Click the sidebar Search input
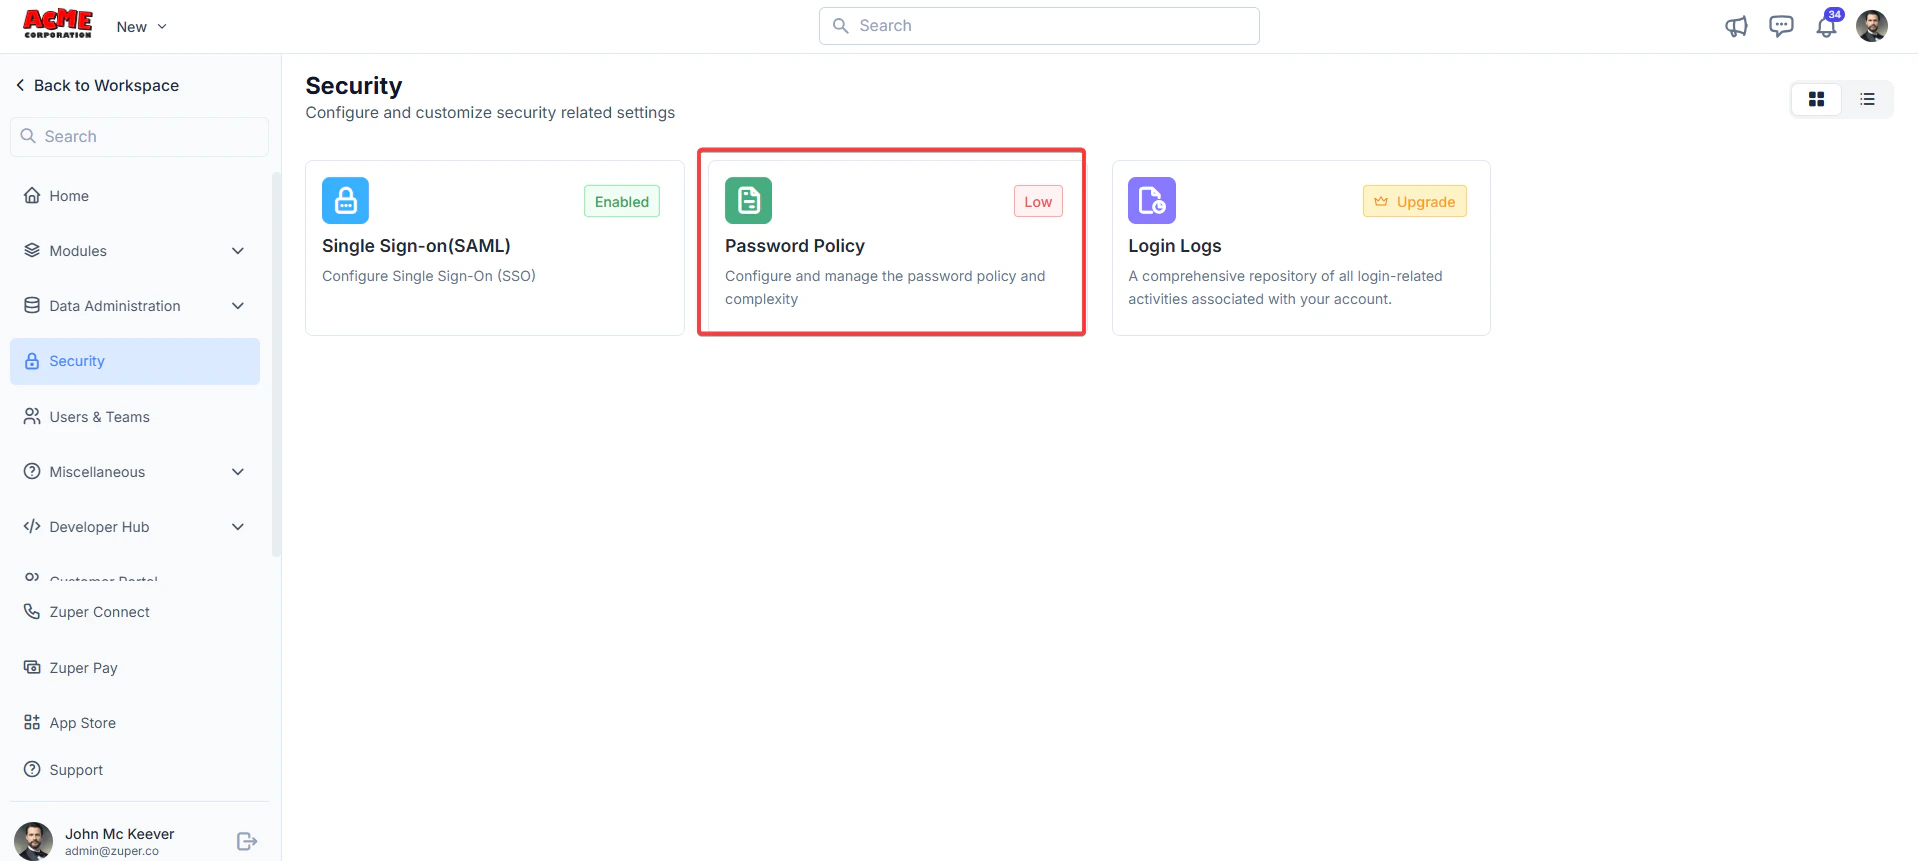The height and width of the screenshot is (861, 1918). [x=139, y=137]
